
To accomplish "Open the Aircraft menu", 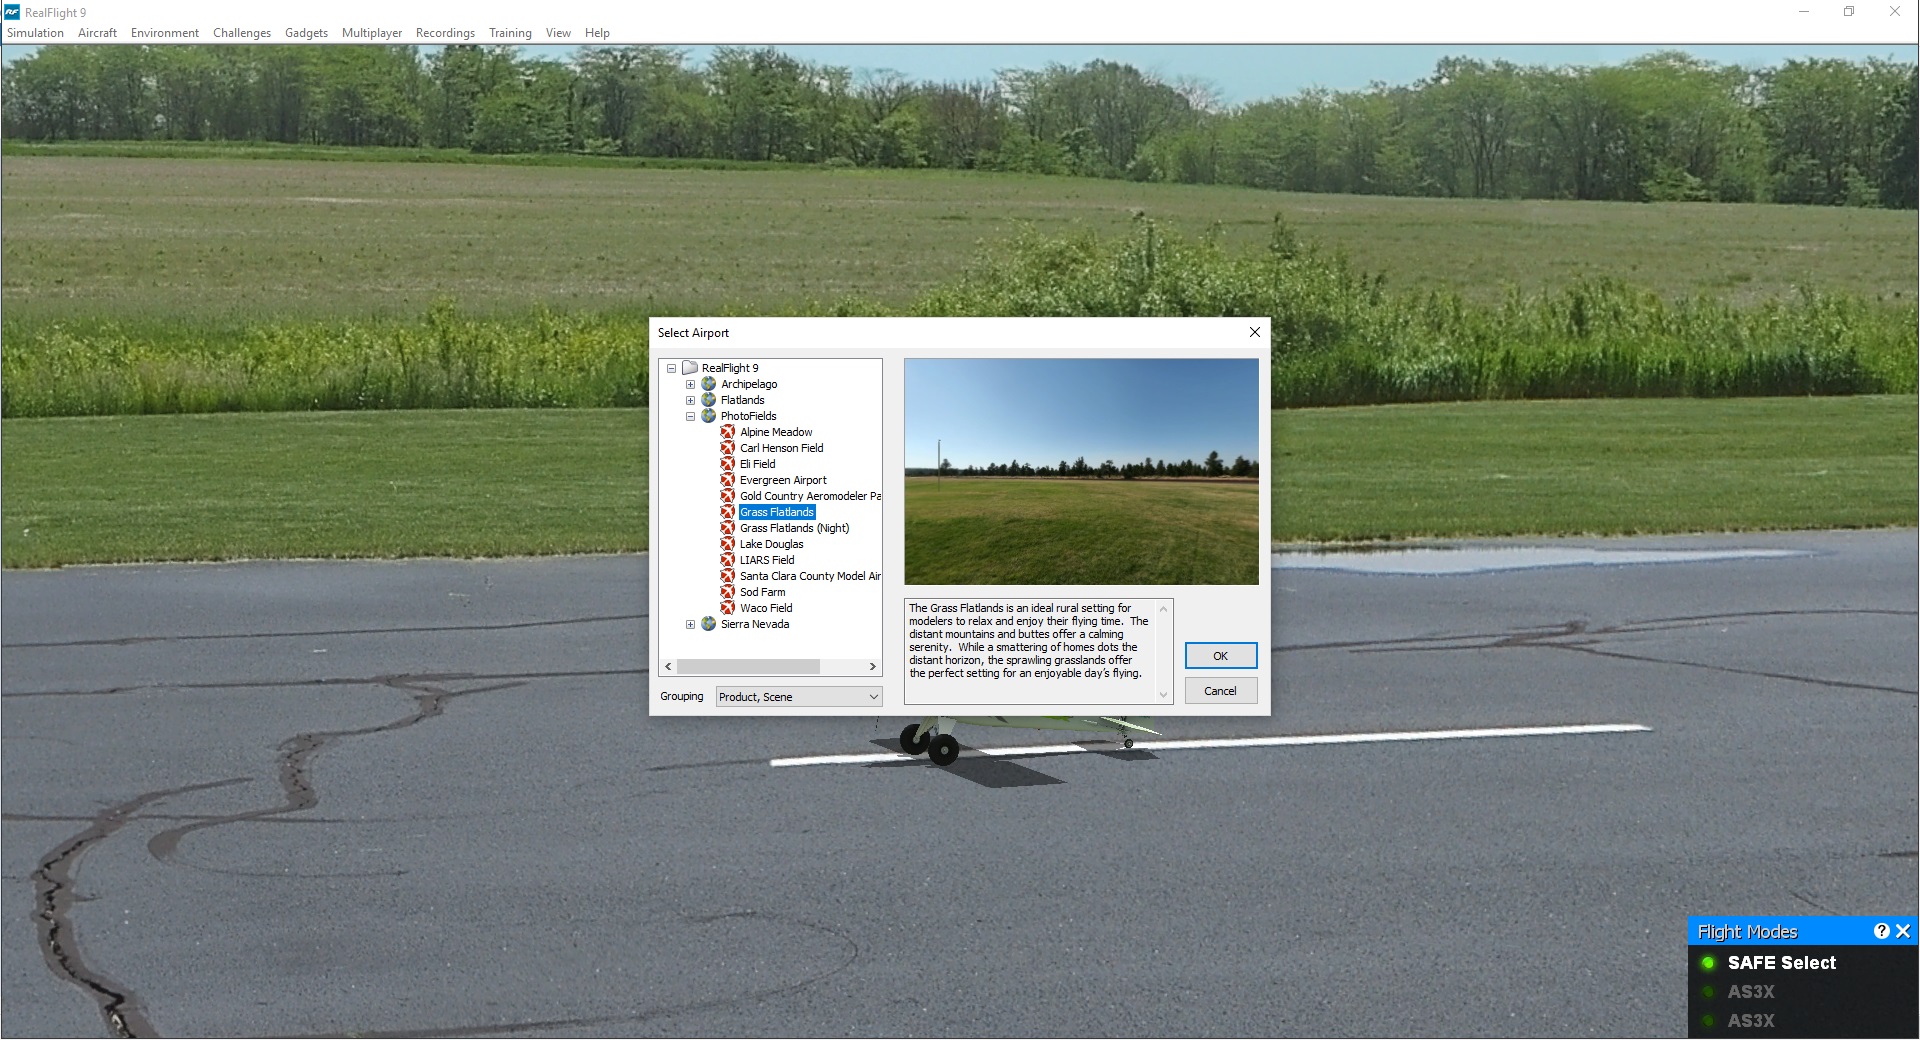I will [x=97, y=33].
